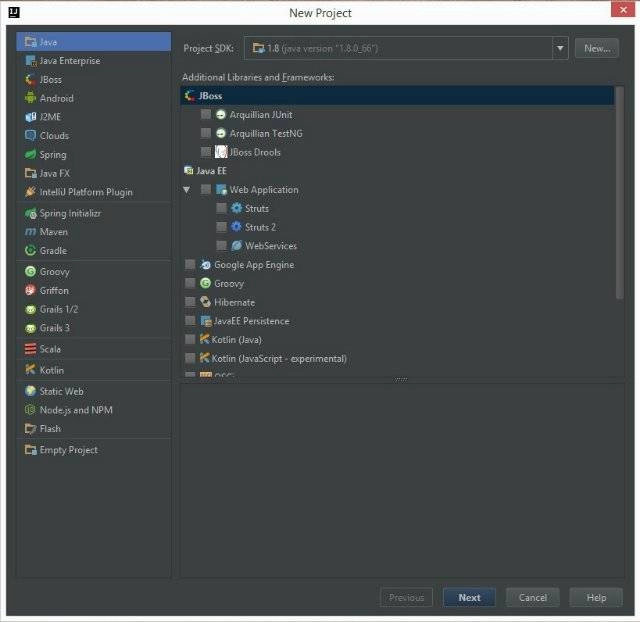Click the frameworks list vertical scrollbar

[x=620, y=193]
